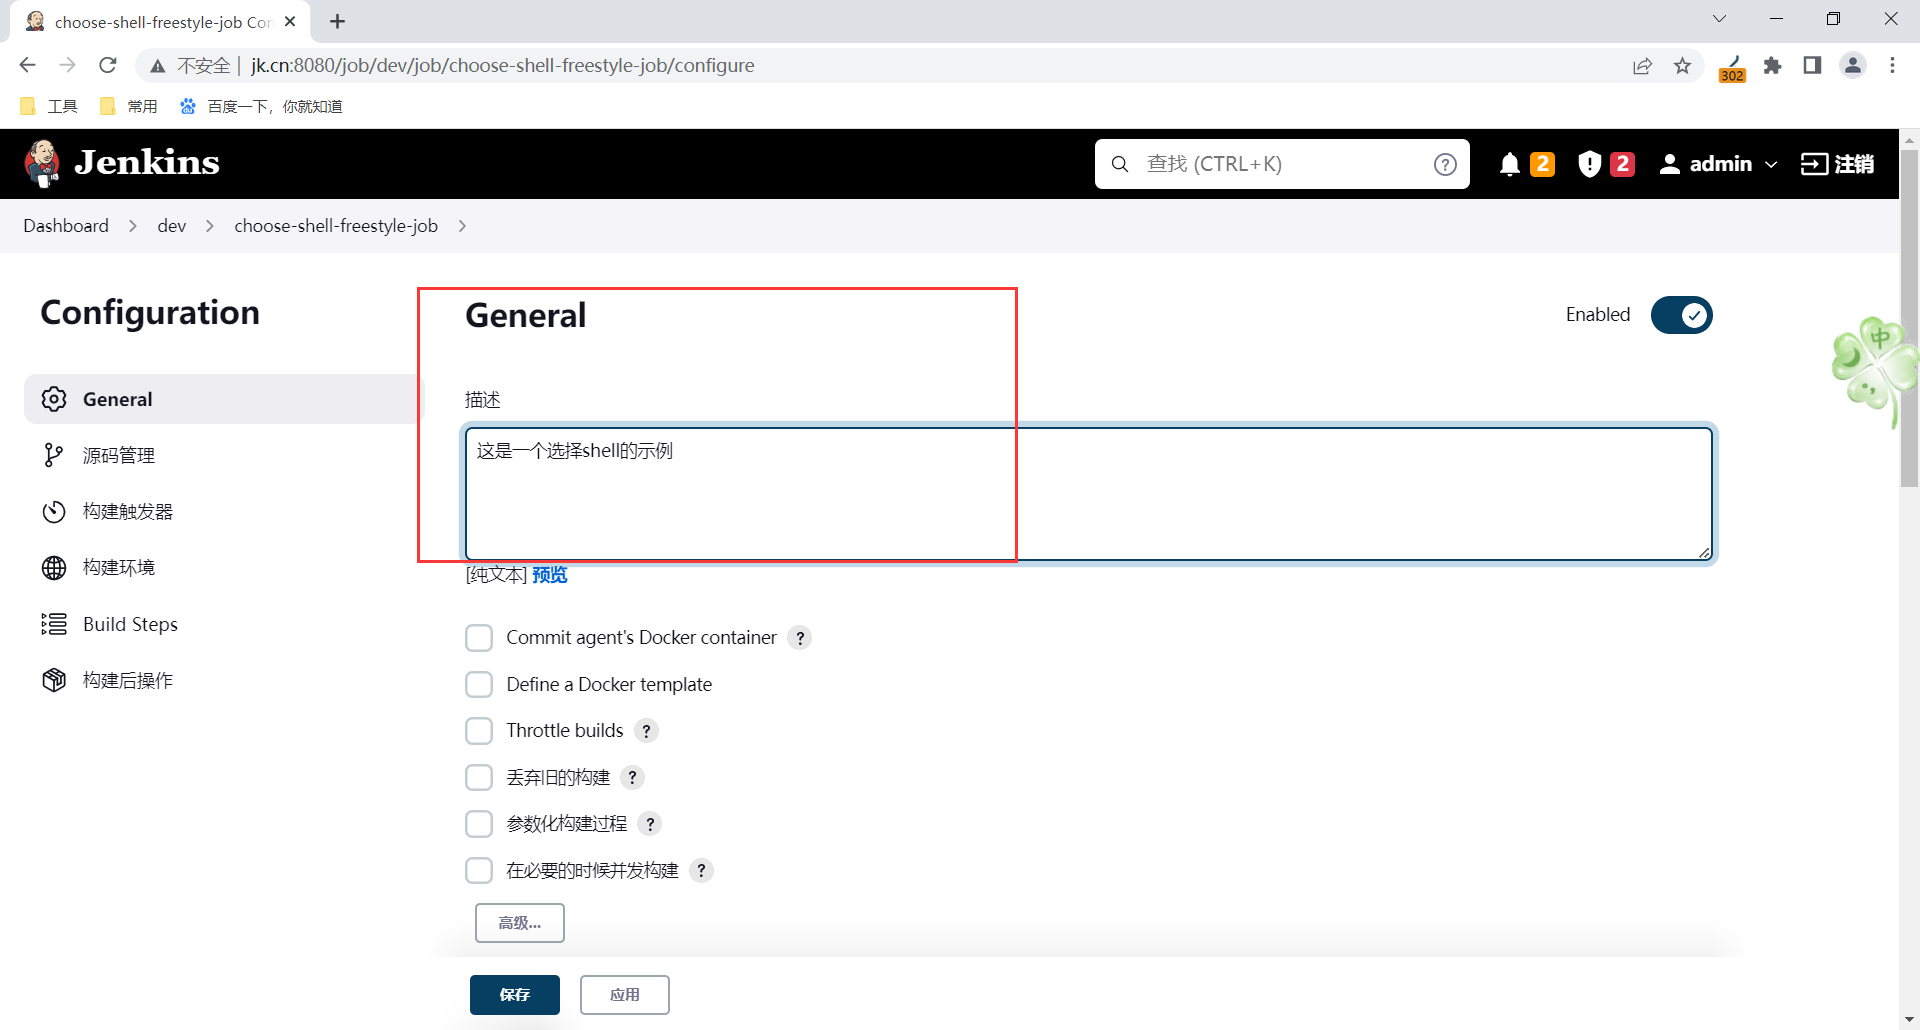The image size is (1920, 1030).
Task: Open the browser extensions puzzle icon
Action: pyautogui.click(x=1773, y=65)
